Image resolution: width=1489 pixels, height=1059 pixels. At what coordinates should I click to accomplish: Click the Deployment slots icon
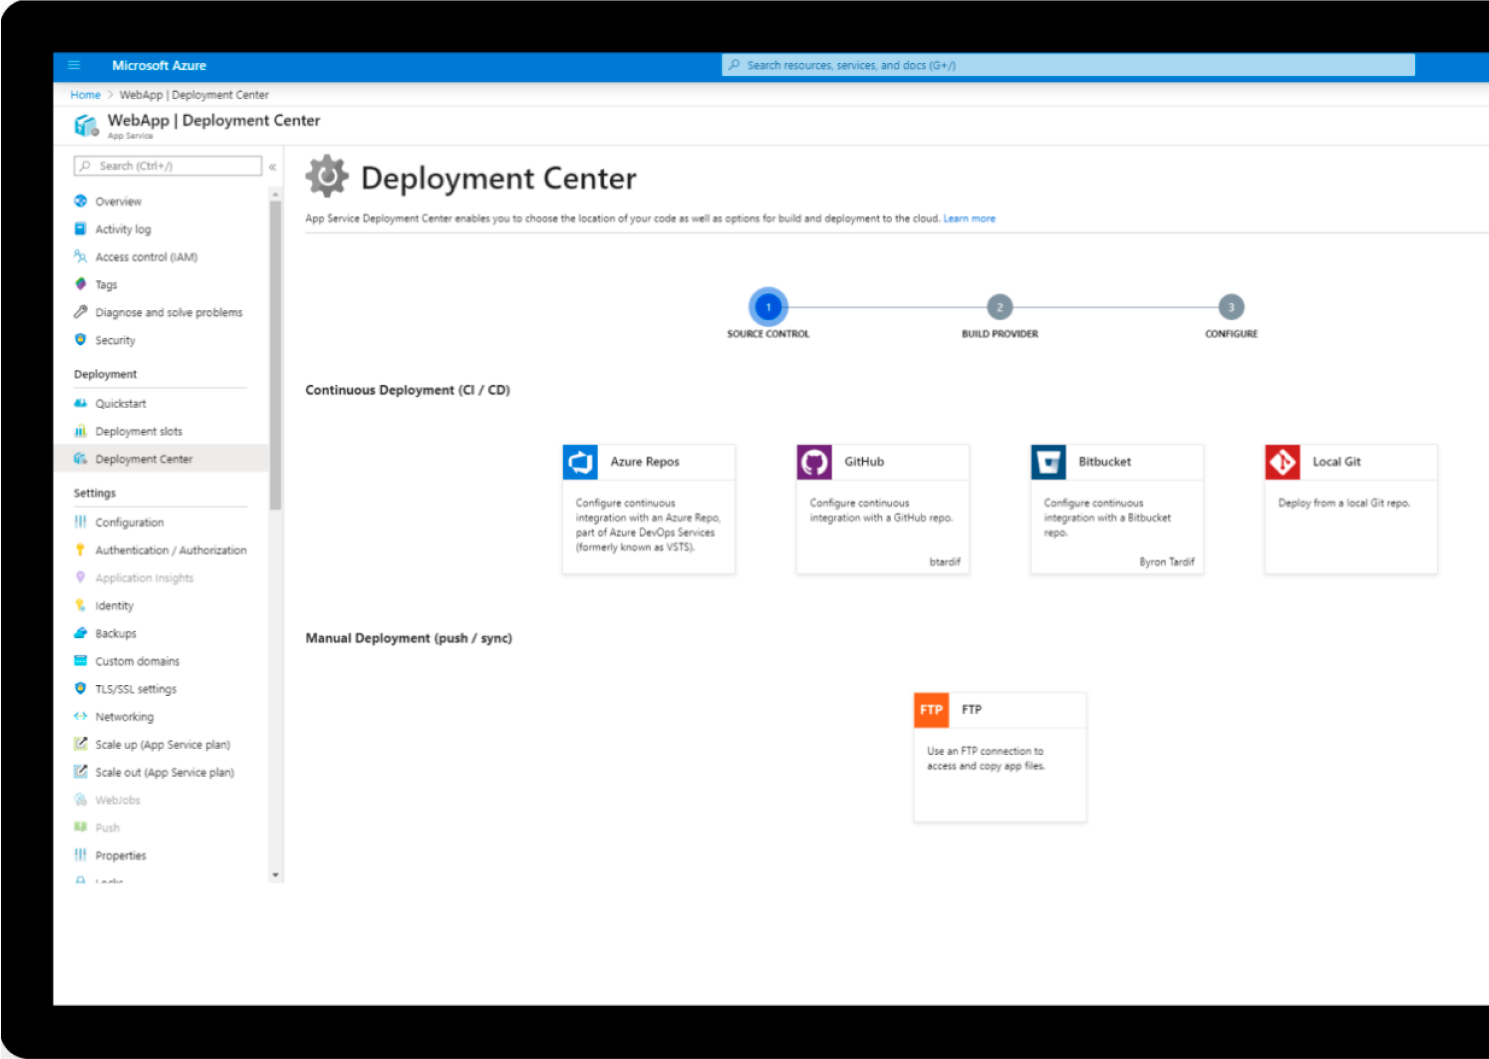pos(80,431)
